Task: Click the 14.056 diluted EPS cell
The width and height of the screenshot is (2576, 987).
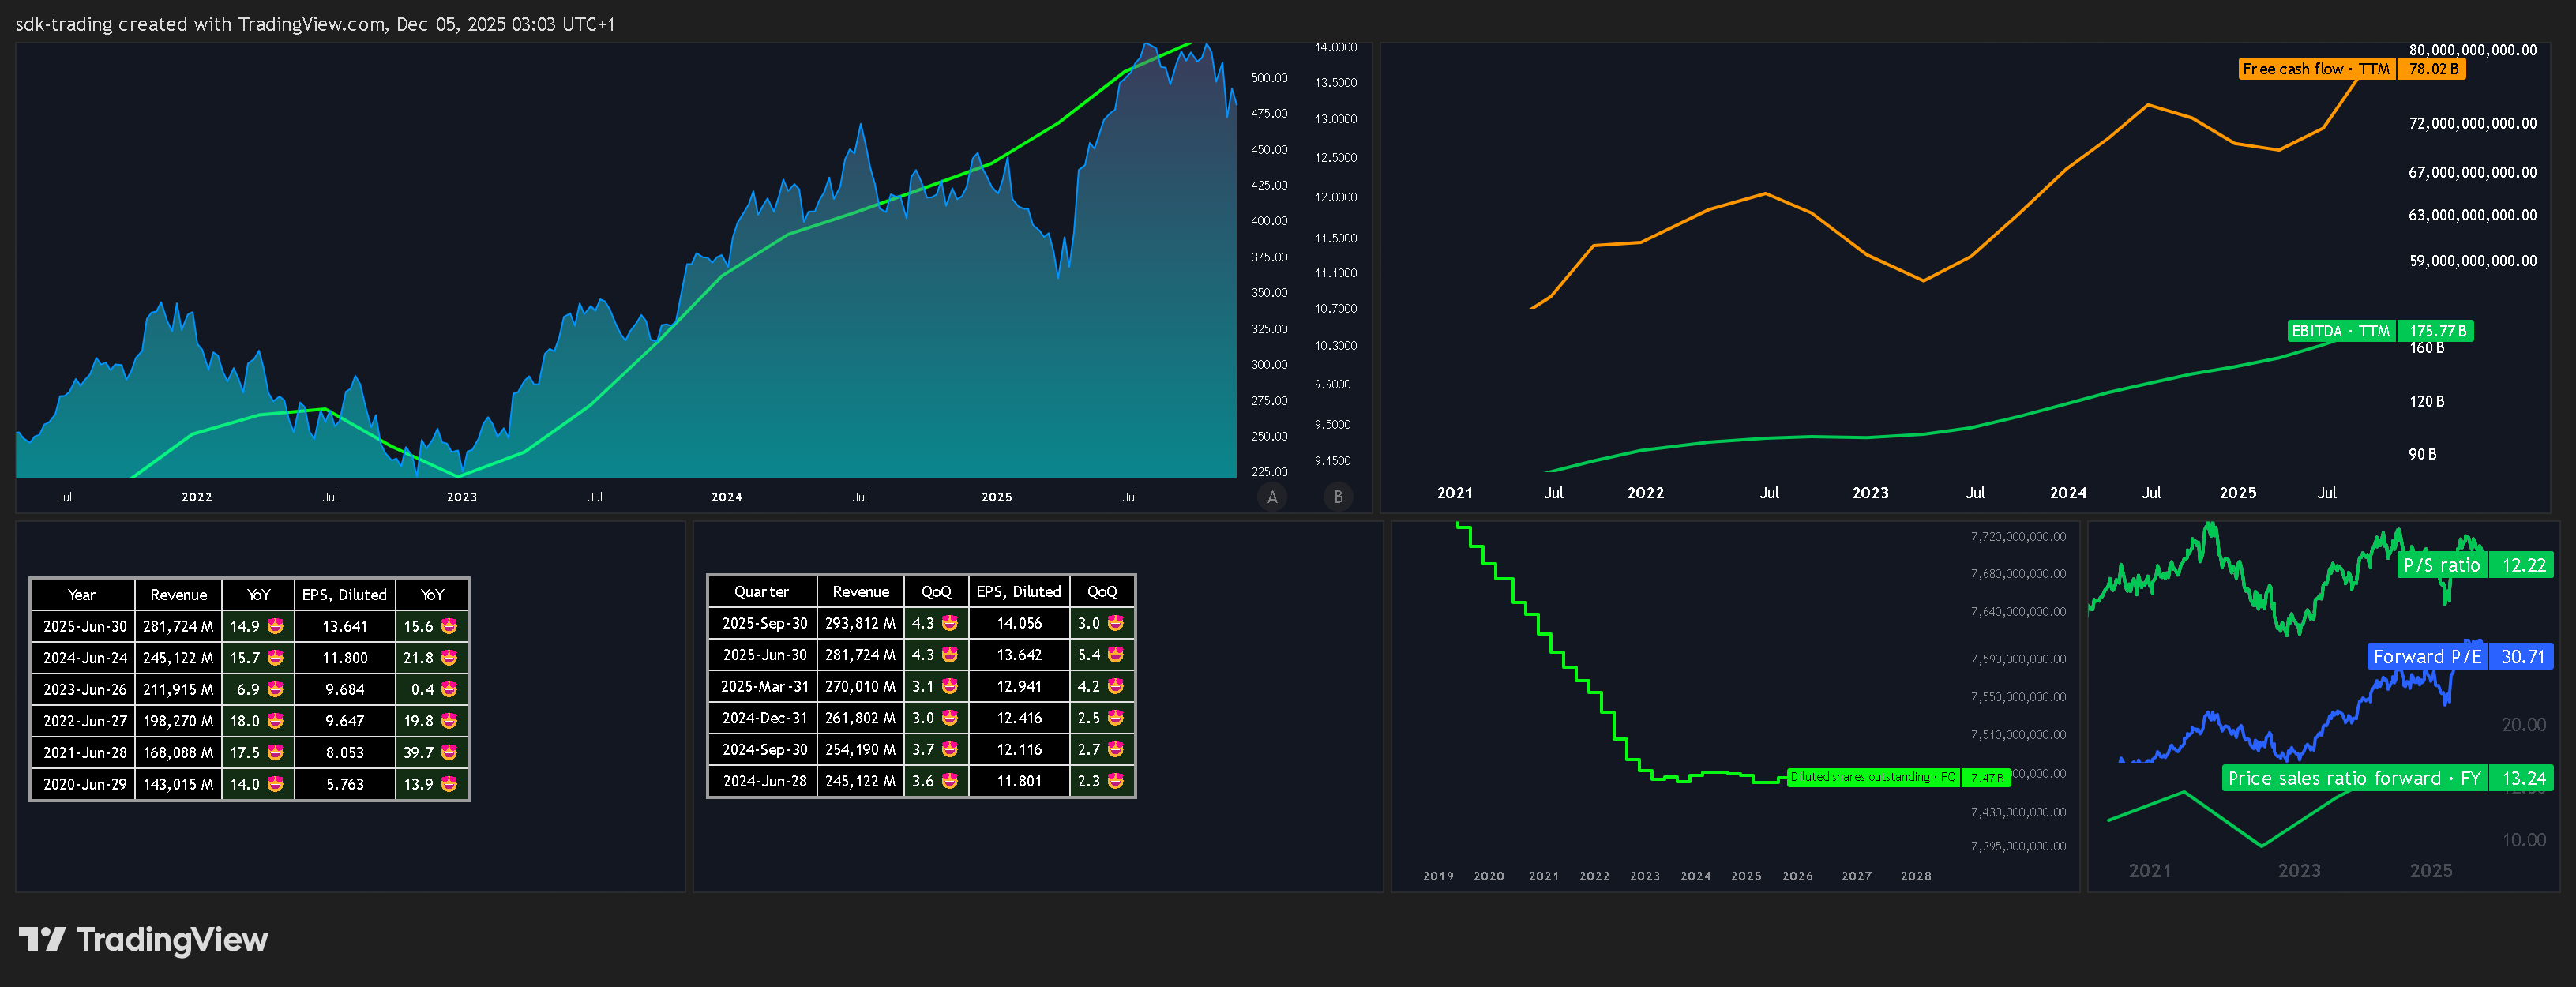Action: [1019, 623]
